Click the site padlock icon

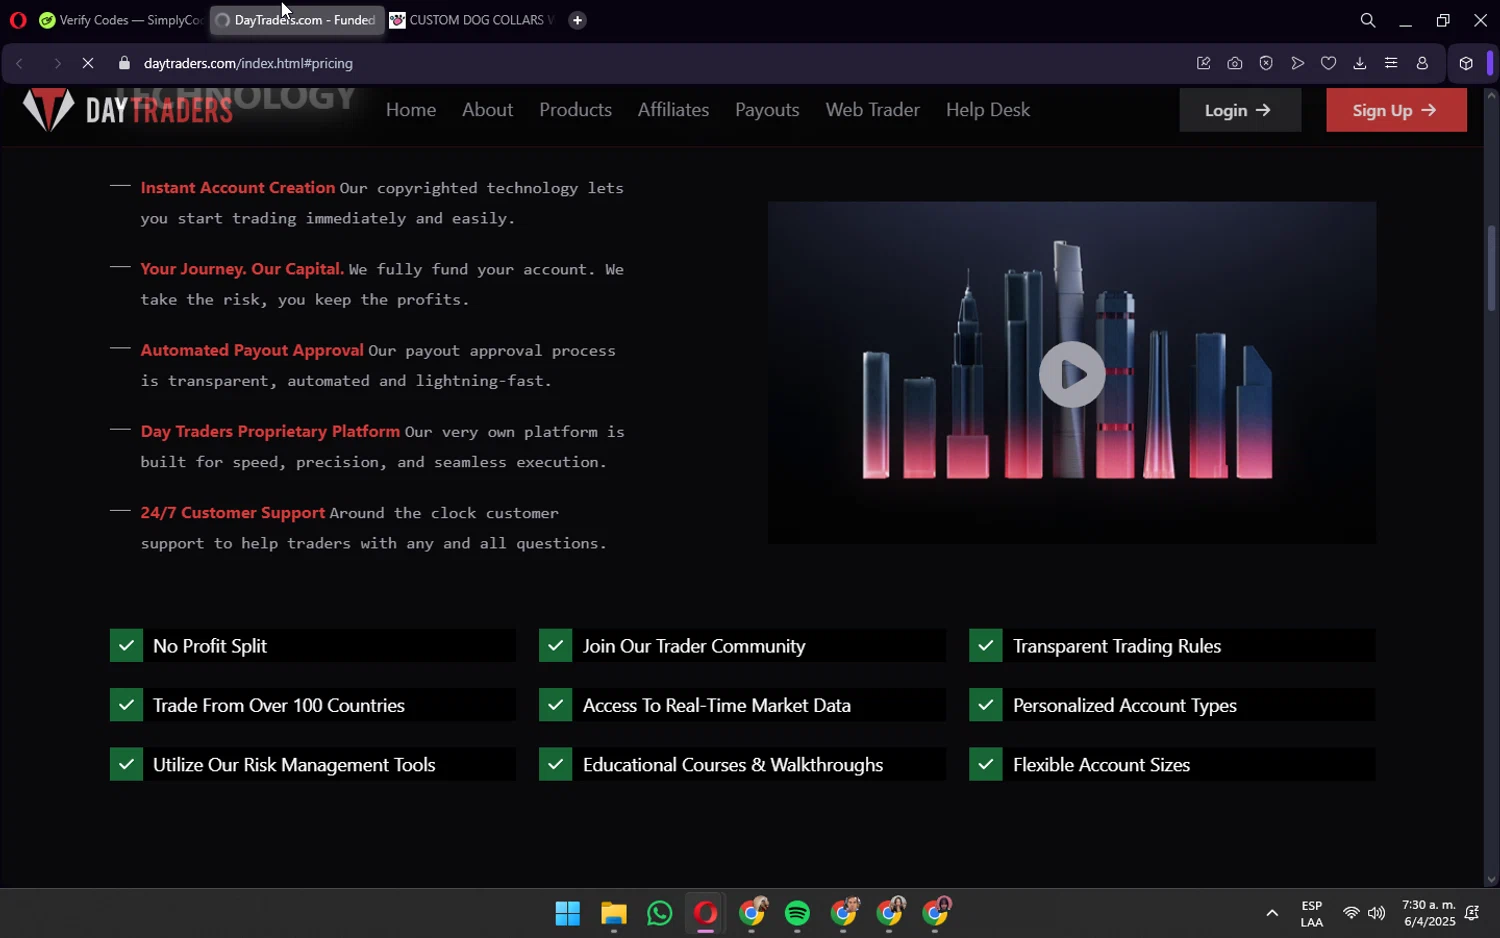[x=124, y=63]
